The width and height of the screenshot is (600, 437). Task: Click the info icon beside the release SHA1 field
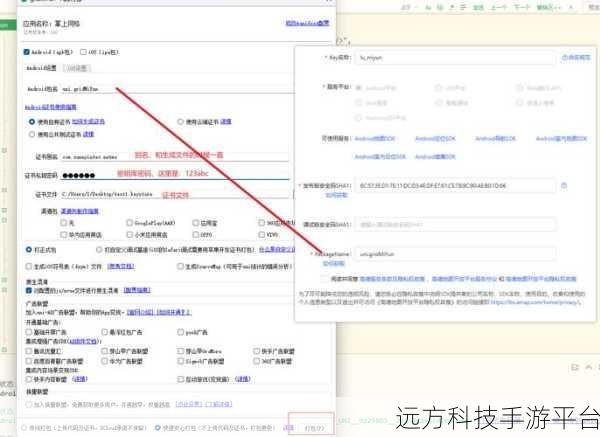(564, 186)
